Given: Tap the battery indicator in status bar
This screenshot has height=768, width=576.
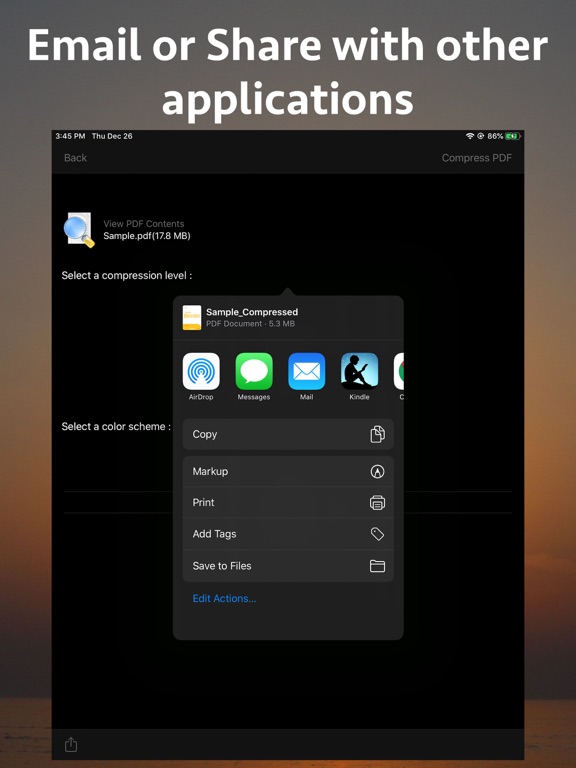Looking at the screenshot, I should pyautogui.click(x=513, y=136).
